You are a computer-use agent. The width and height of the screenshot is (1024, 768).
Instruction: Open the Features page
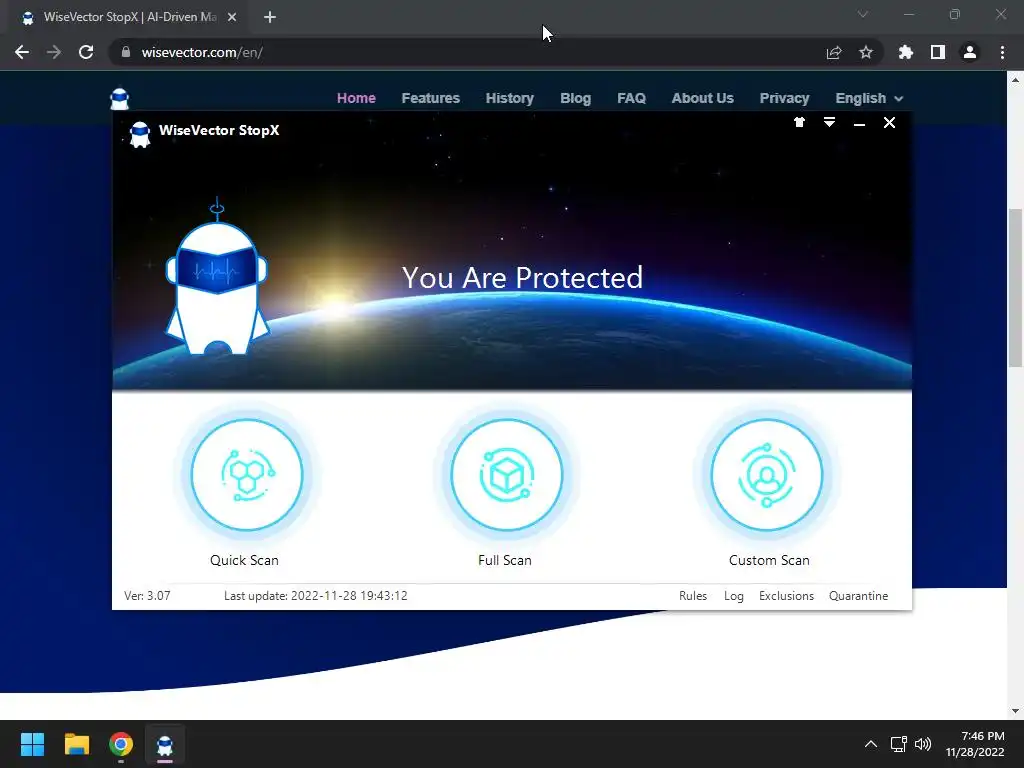(x=430, y=98)
